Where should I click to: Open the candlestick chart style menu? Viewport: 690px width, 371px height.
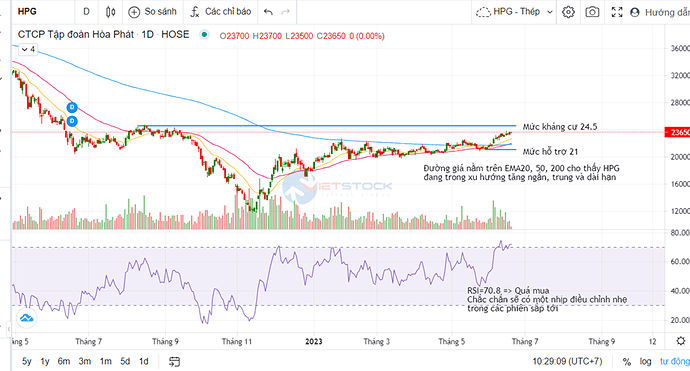(x=110, y=12)
